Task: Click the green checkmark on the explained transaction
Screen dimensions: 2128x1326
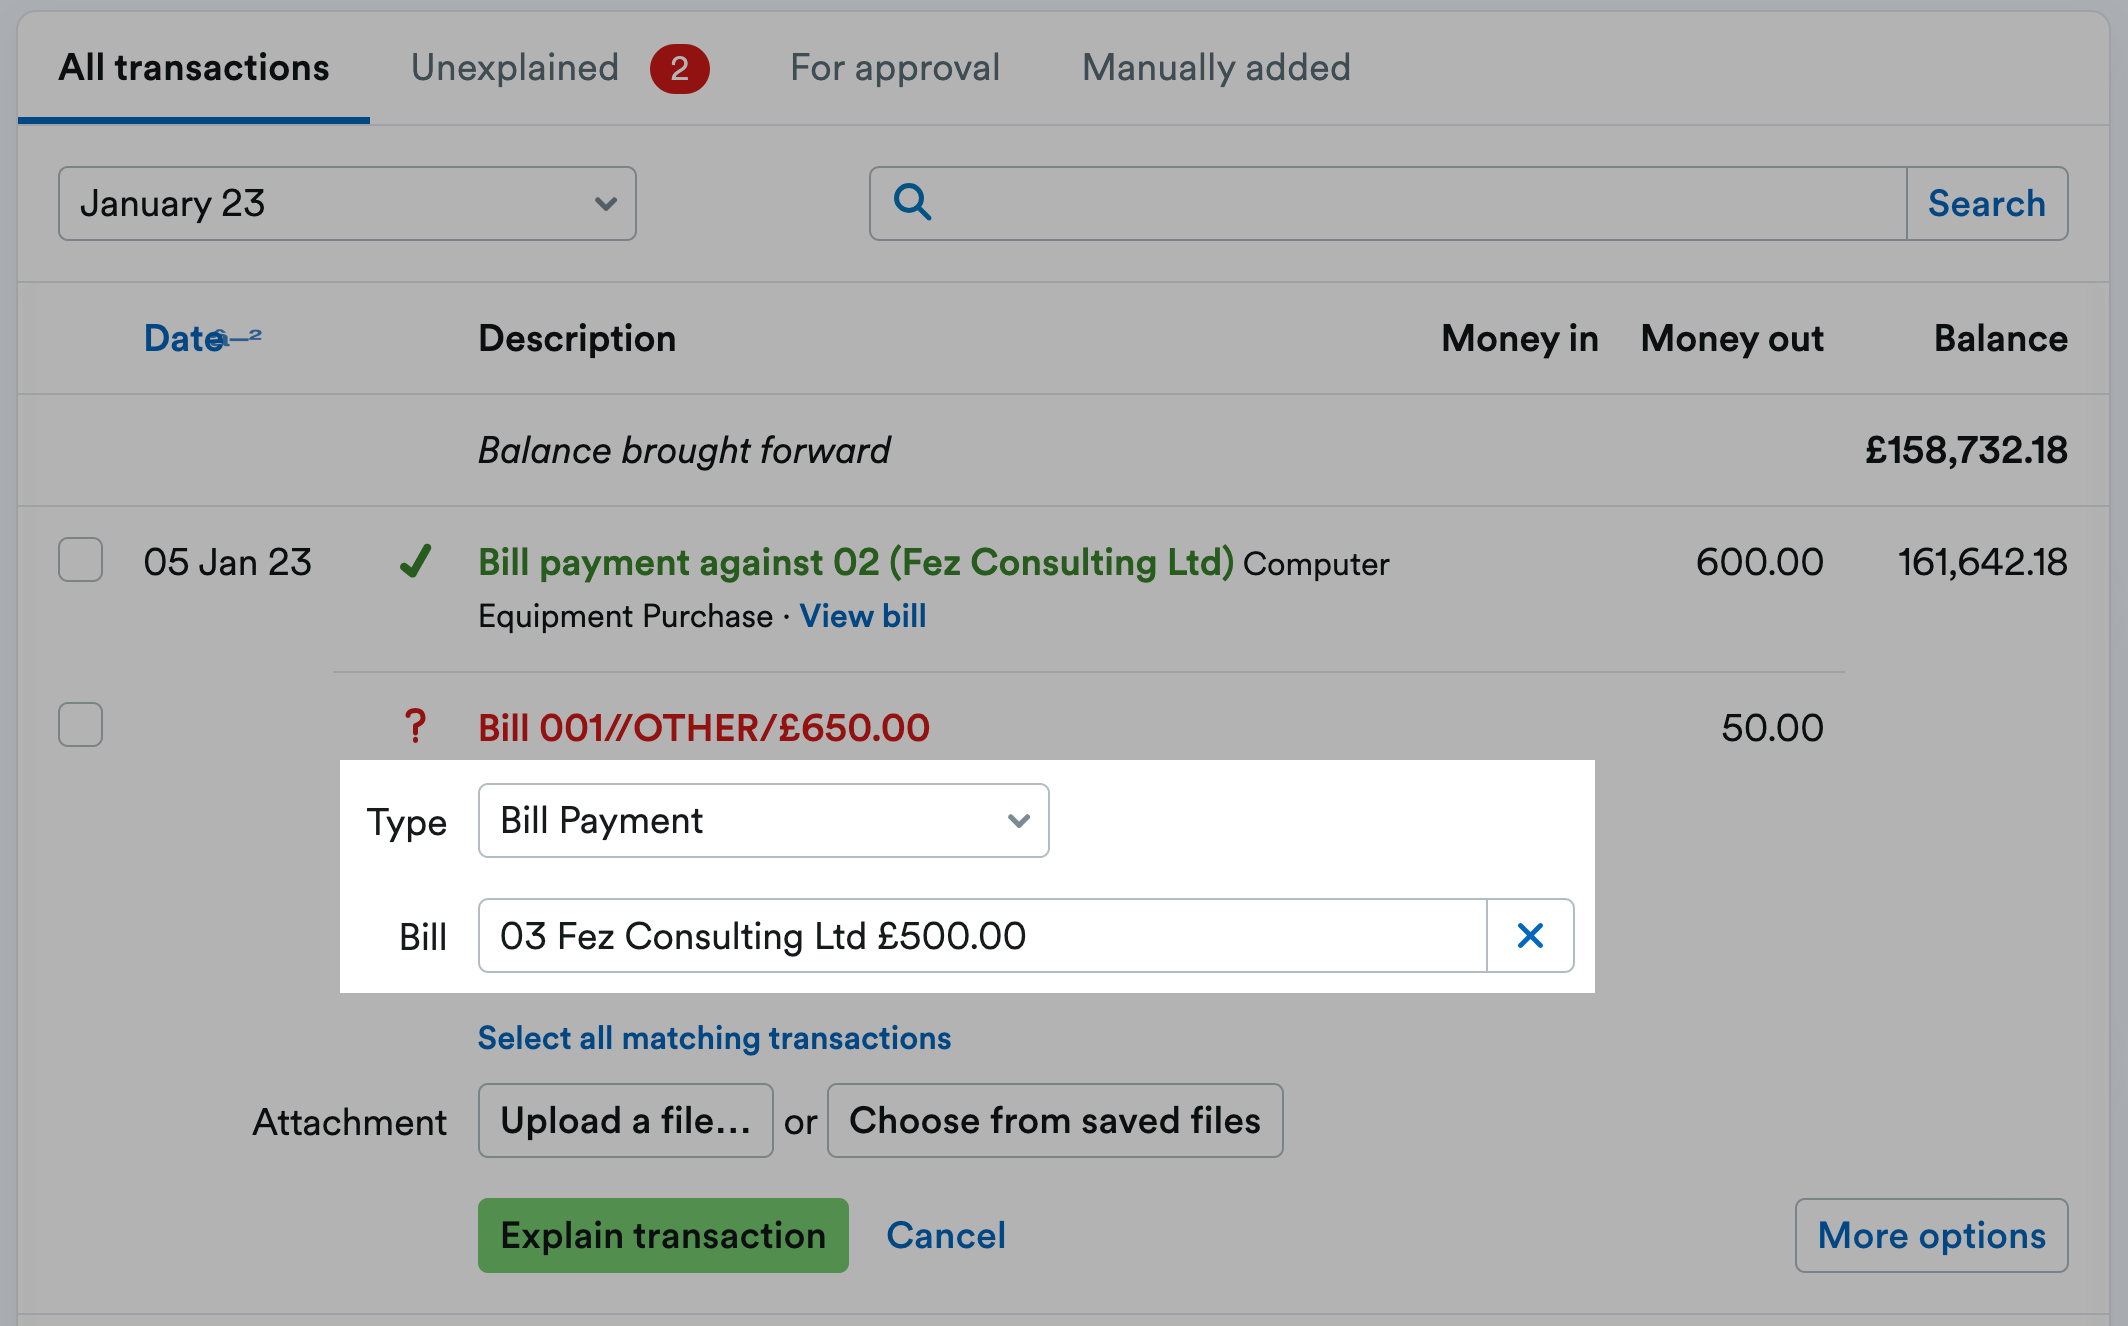Action: (416, 563)
